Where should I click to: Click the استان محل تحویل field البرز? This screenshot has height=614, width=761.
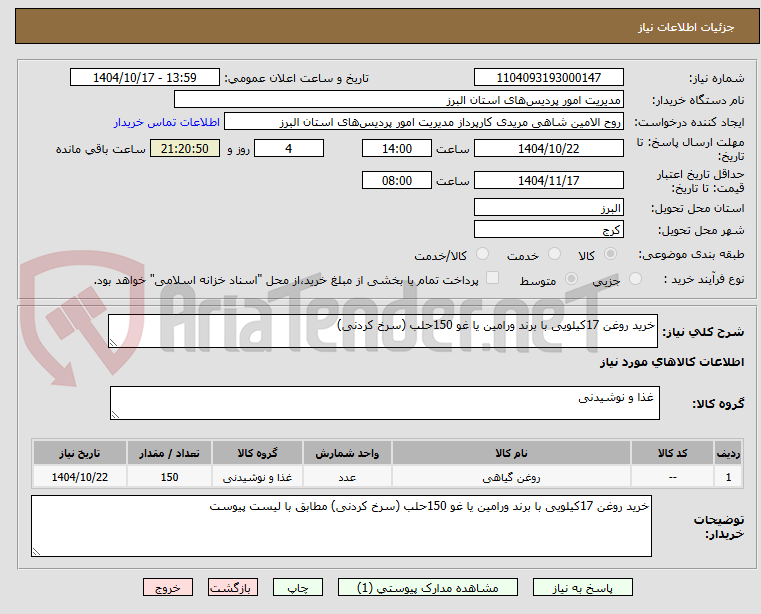point(548,208)
